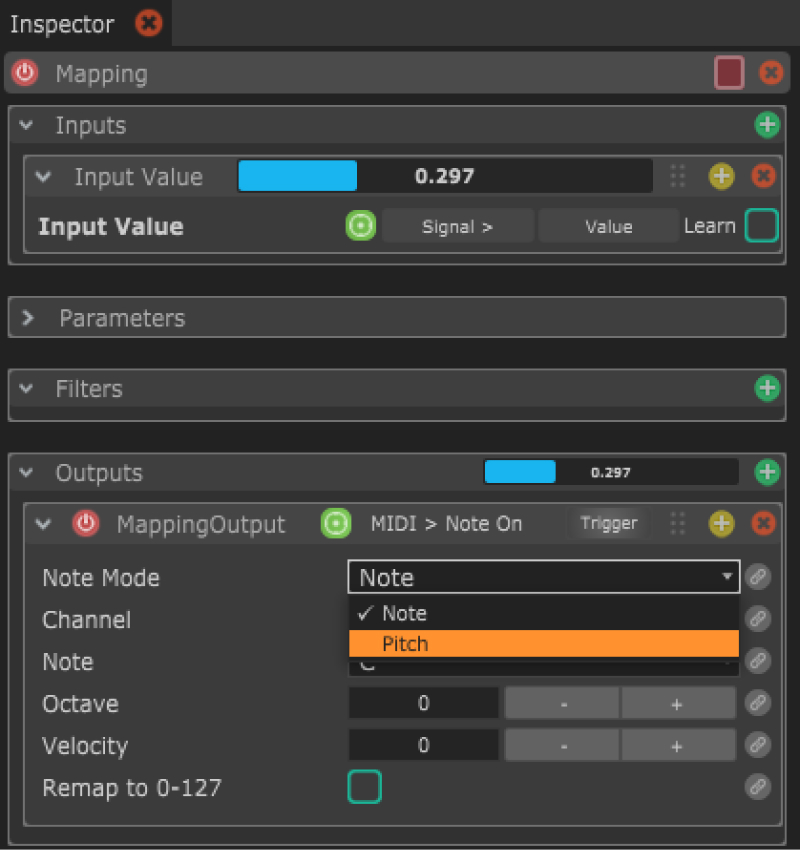Screen dimensions: 800x850
Task: Toggle the Mapping power icon
Action: pyautogui.click(x=24, y=73)
